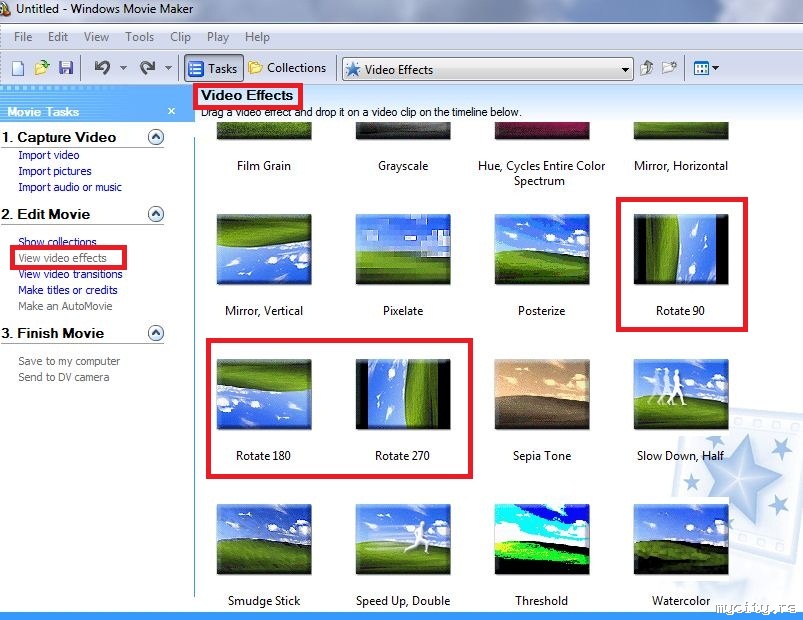Open the Tools menu
Screen dimensions: 803x620
[x=139, y=37]
